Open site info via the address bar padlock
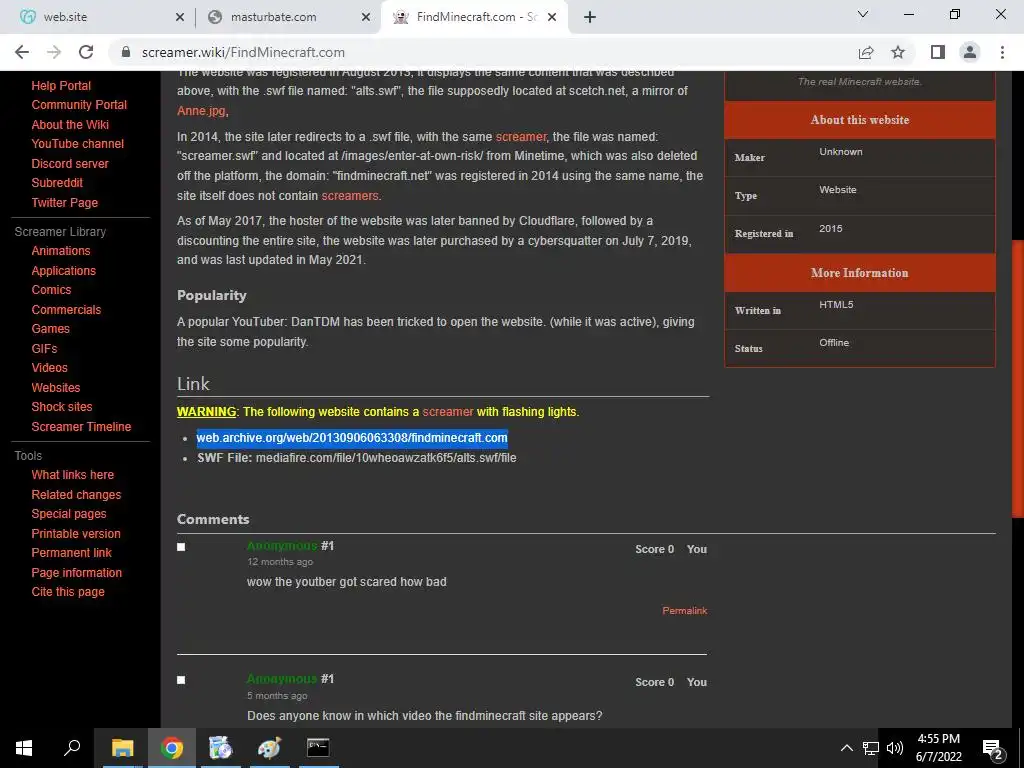The width and height of the screenshot is (1024, 768). coord(126,52)
